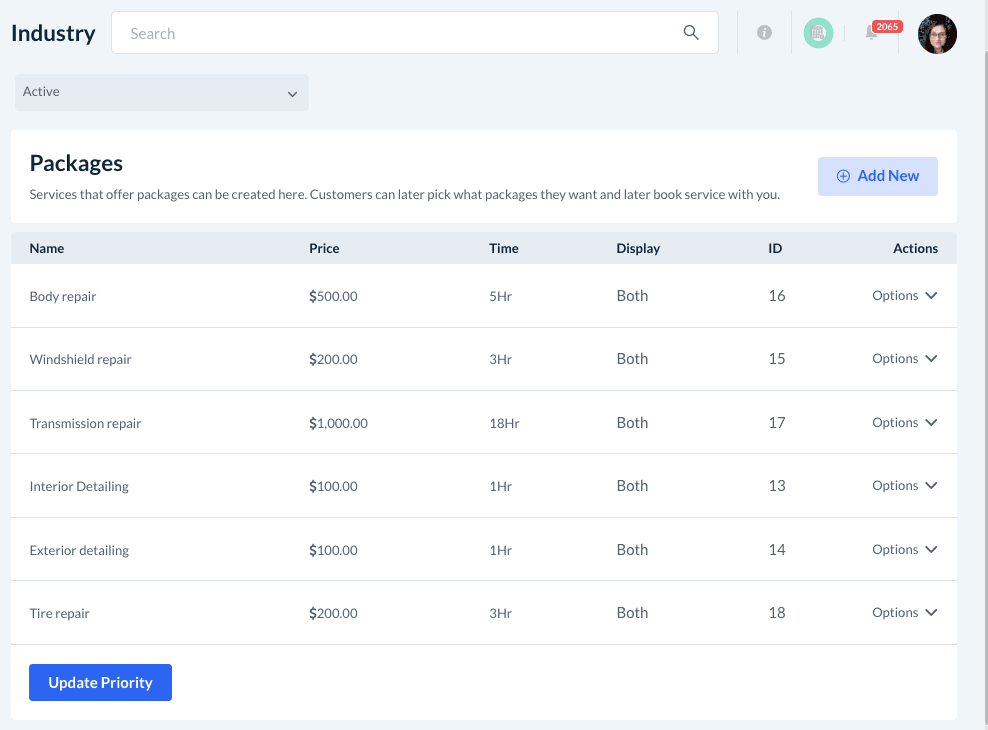This screenshot has height=730, width=988.
Task: Select the Transmission repair row name
Action: click(x=85, y=424)
